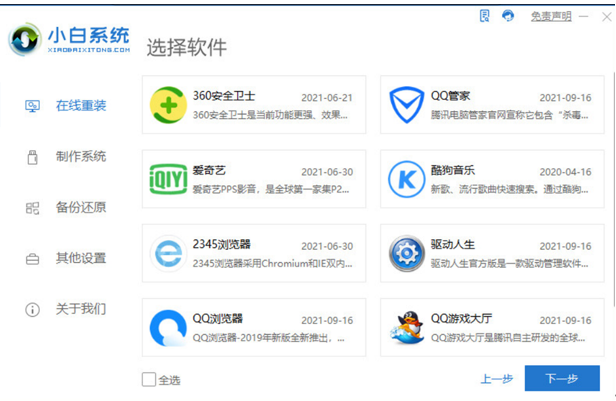The height and width of the screenshot is (401, 616).
Task: Click the 小白系统 logo
Action: click(x=69, y=40)
